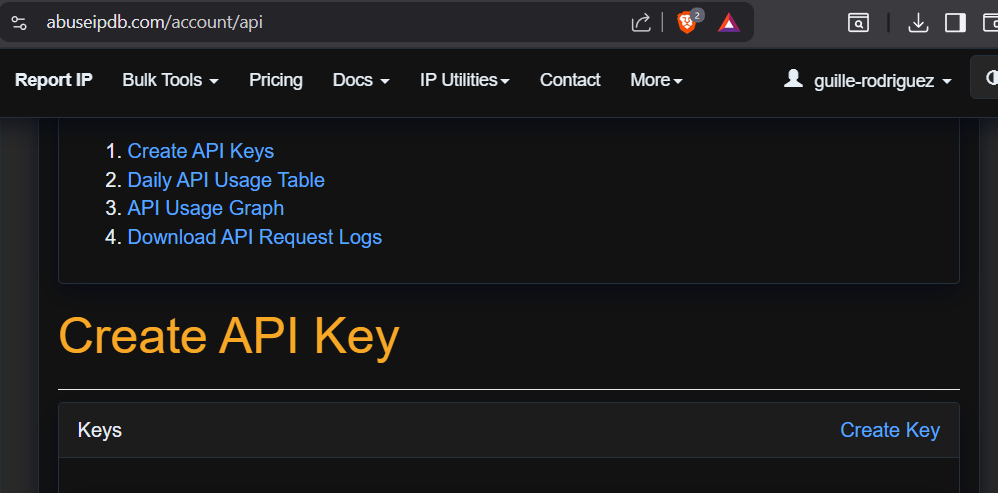Expand the IP Utilities dropdown
Image resolution: width=998 pixels, height=493 pixels.
pos(465,80)
